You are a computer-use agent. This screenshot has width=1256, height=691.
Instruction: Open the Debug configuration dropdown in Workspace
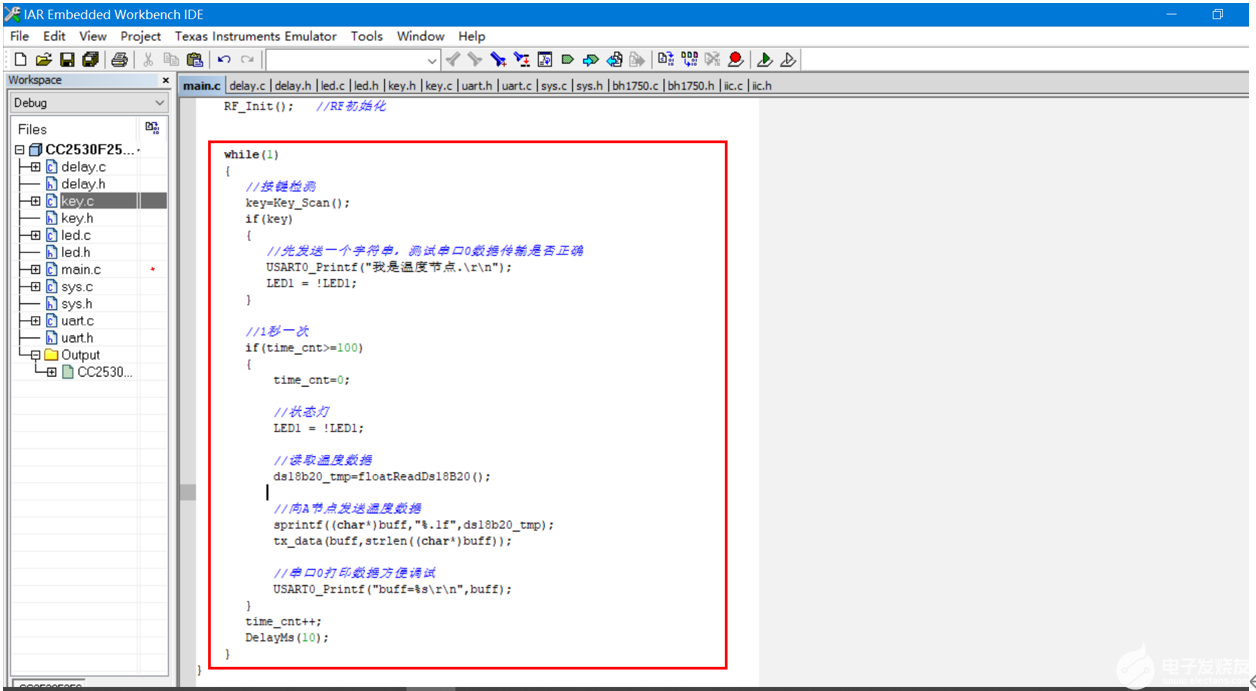pos(158,102)
